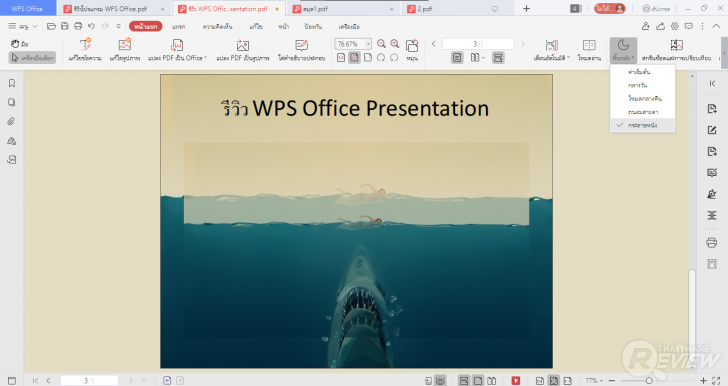Collapse the background moon dropdown button
728x386 pixels.
pyautogui.click(x=623, y=50)
